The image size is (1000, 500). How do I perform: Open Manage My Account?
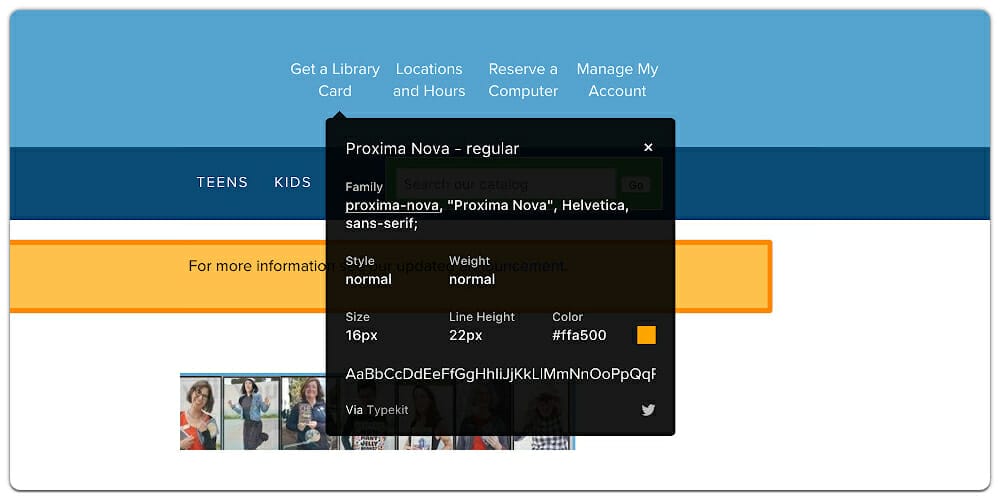[617, 80]
